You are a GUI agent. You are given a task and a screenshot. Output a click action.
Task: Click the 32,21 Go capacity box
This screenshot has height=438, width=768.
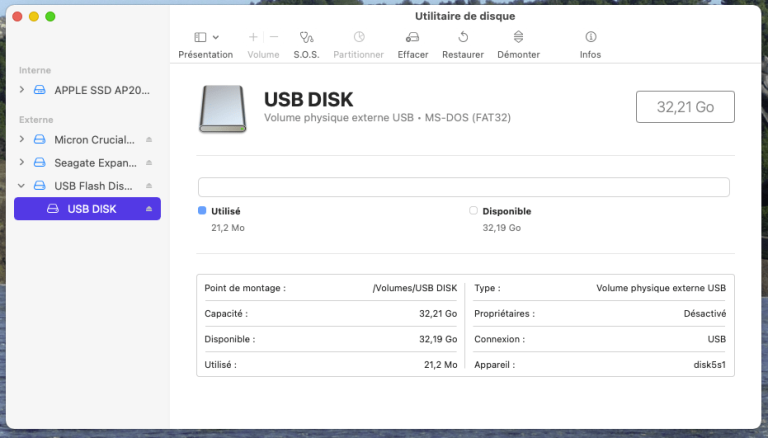pos(685,107)
